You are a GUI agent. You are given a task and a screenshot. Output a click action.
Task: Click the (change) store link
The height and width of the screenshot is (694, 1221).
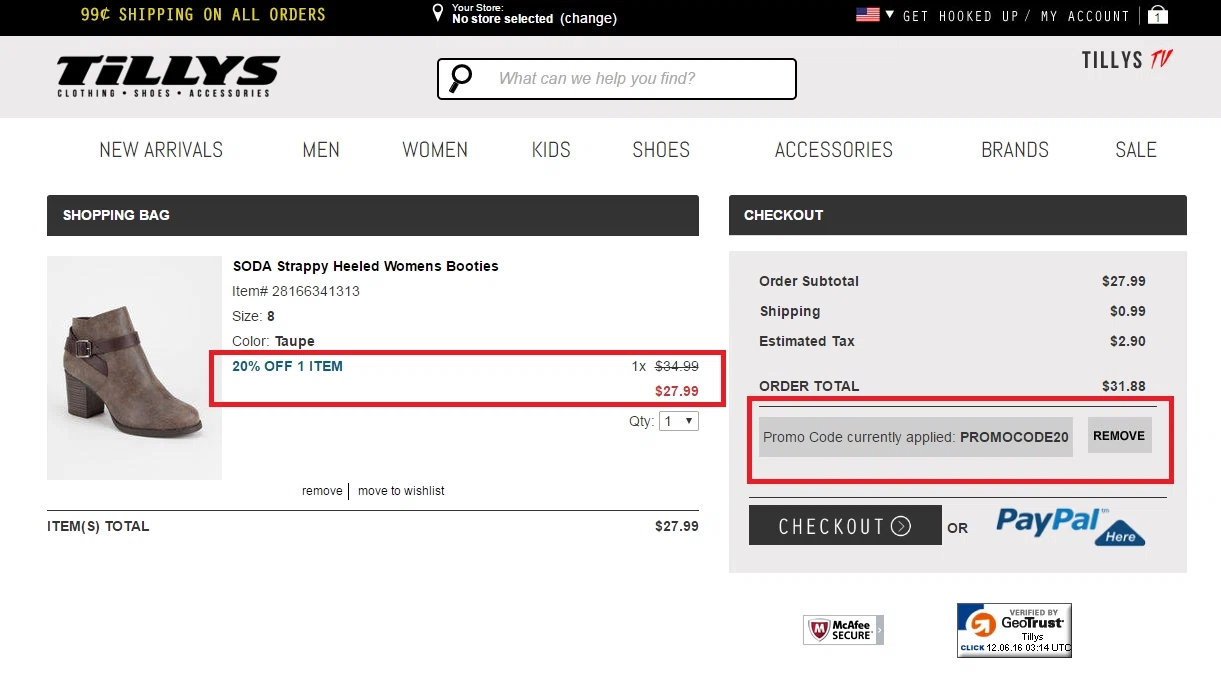tap(588, 19)
